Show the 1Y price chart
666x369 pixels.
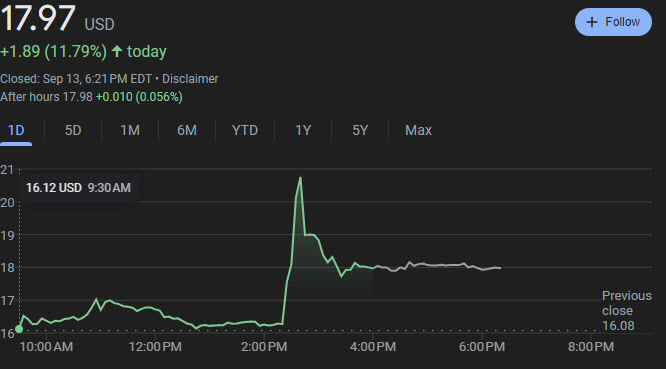[303, 130]
